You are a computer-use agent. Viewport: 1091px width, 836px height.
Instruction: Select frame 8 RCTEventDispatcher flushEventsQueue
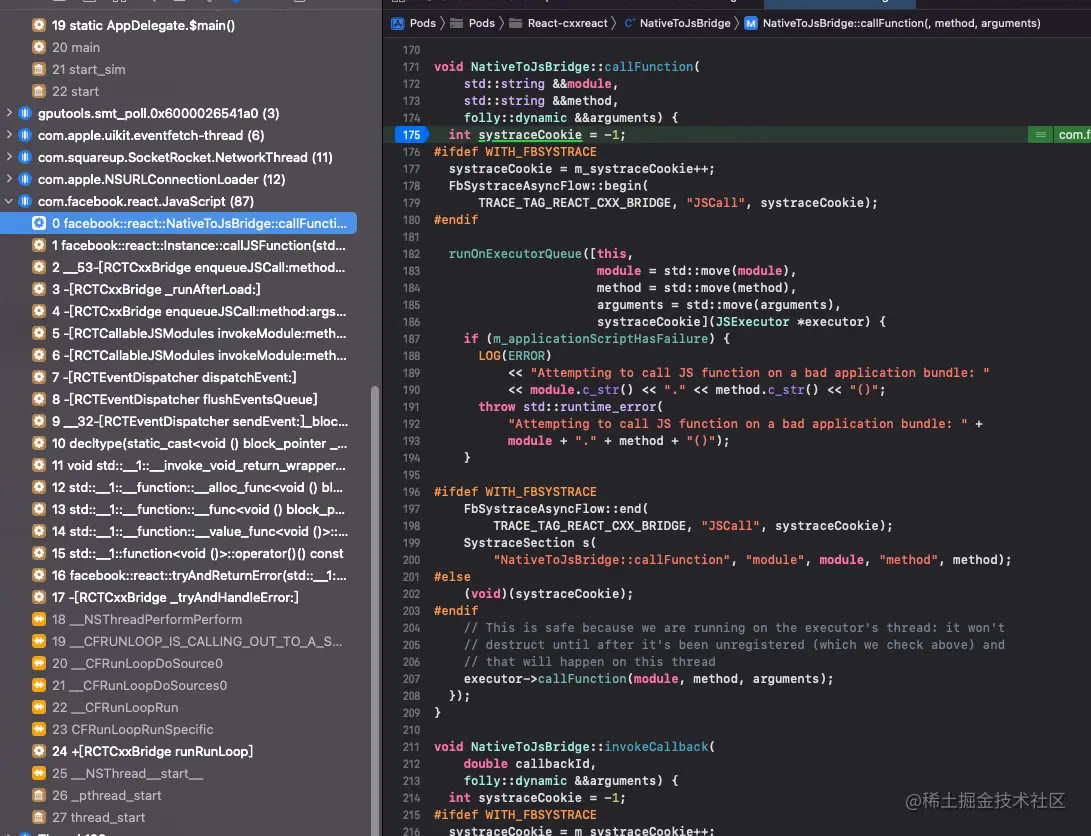[175, 400]
